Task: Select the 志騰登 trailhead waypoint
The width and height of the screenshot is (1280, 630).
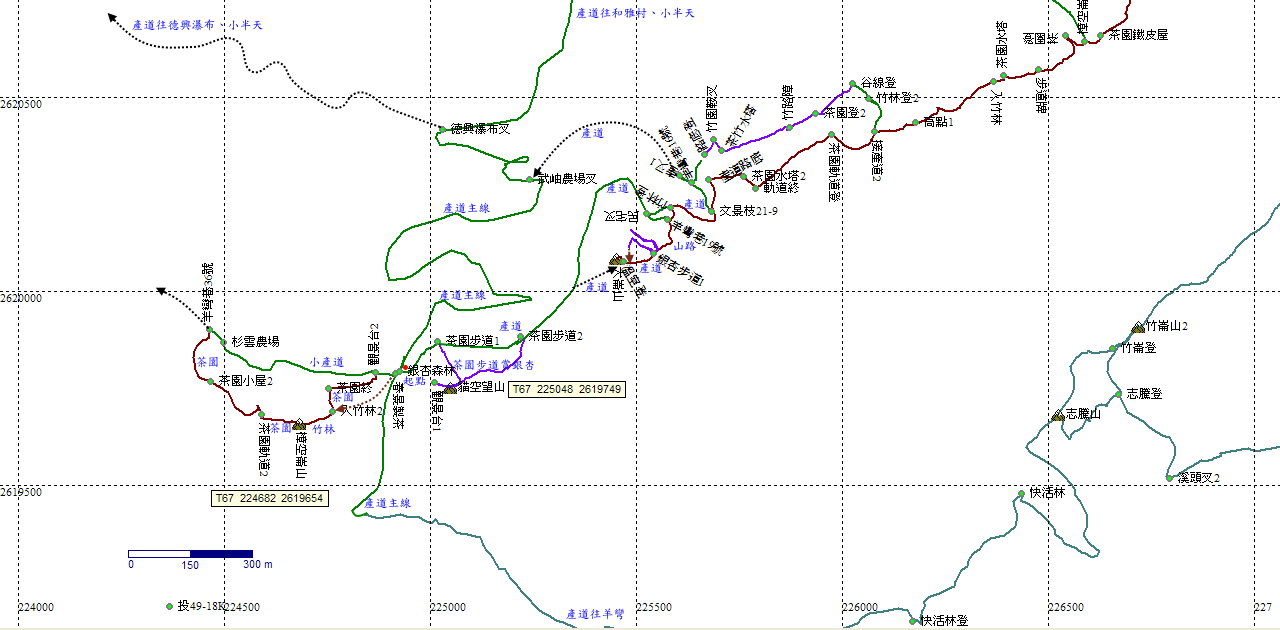Action: 1118,394
